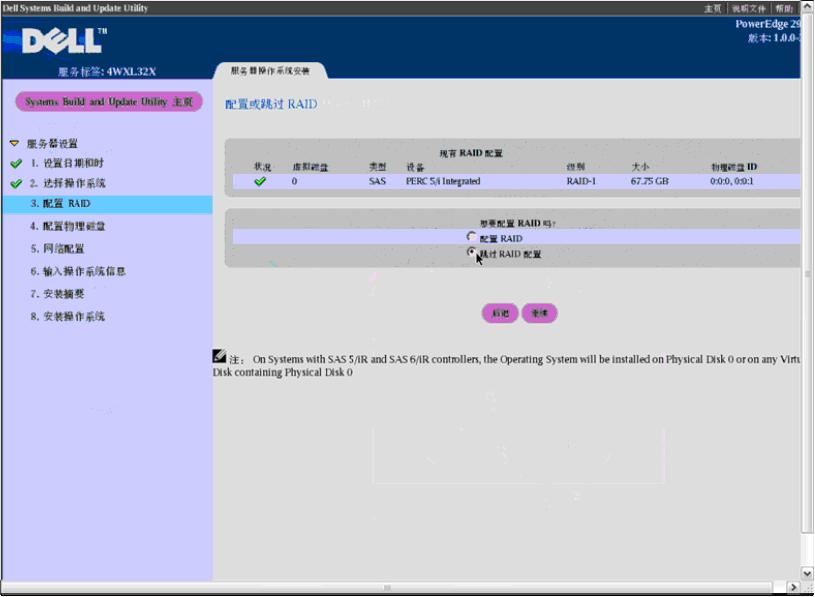Click the 物理磁盘 ID column header
Screen dimensions: 815x597
pyautogui.click(x=734, y=167)
